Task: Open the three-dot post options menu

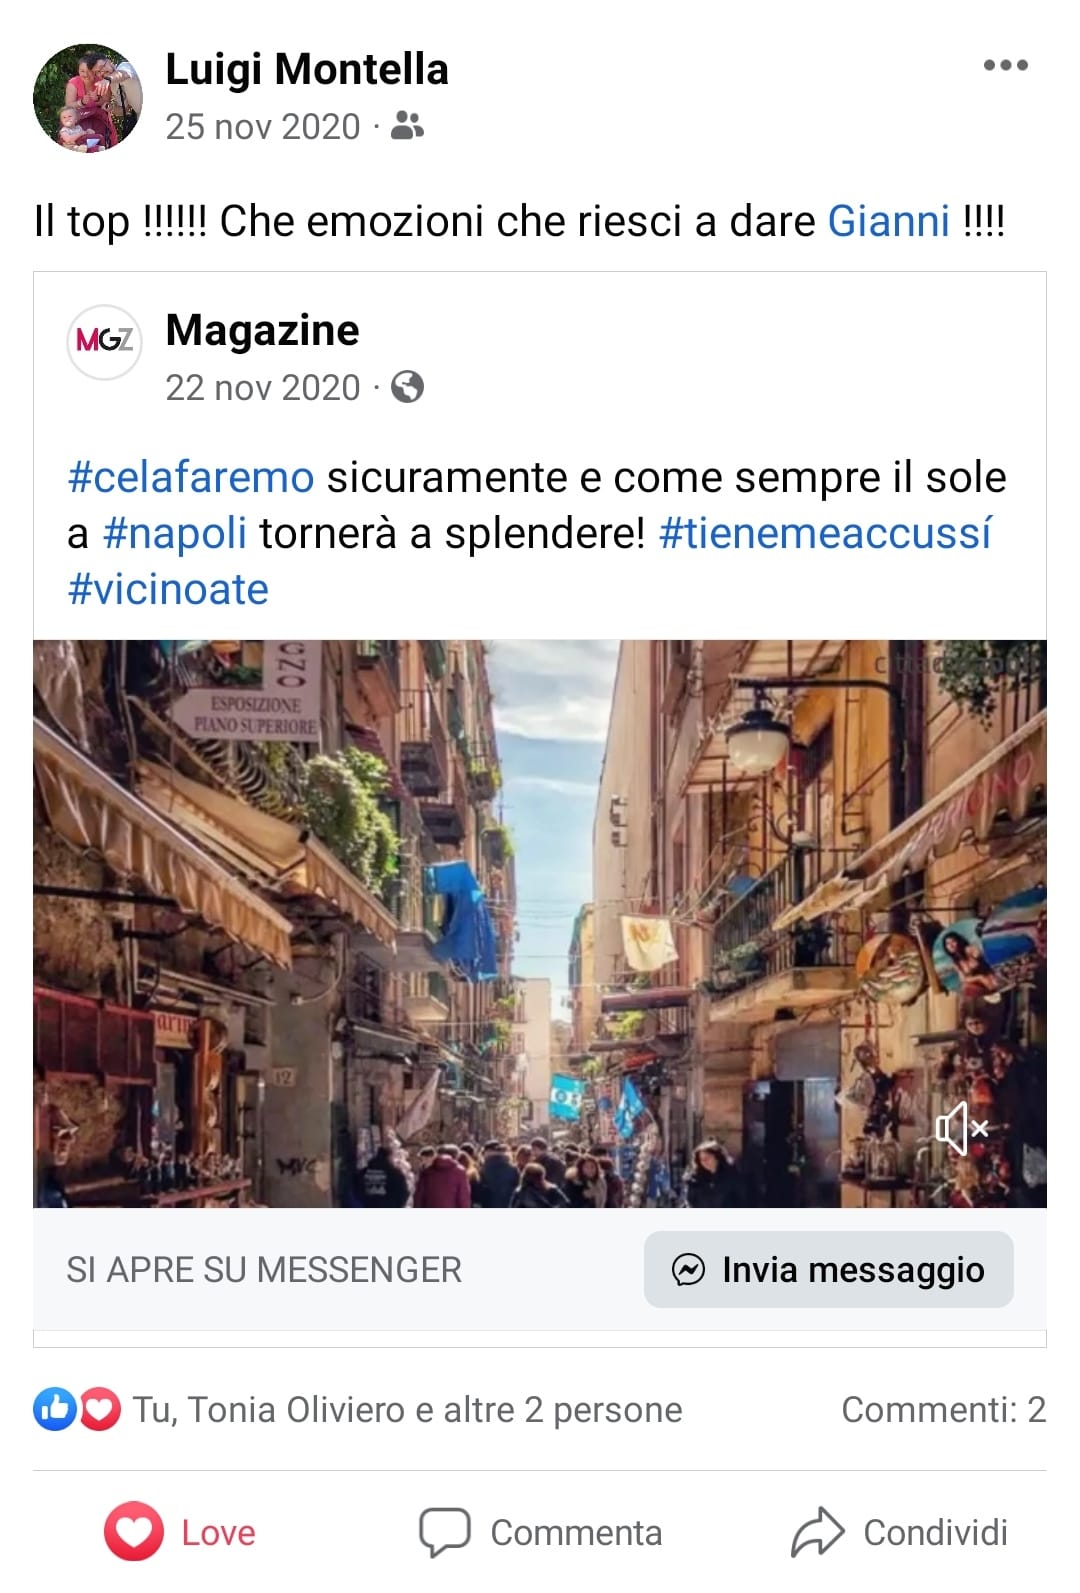Action: pos(1005,66)
